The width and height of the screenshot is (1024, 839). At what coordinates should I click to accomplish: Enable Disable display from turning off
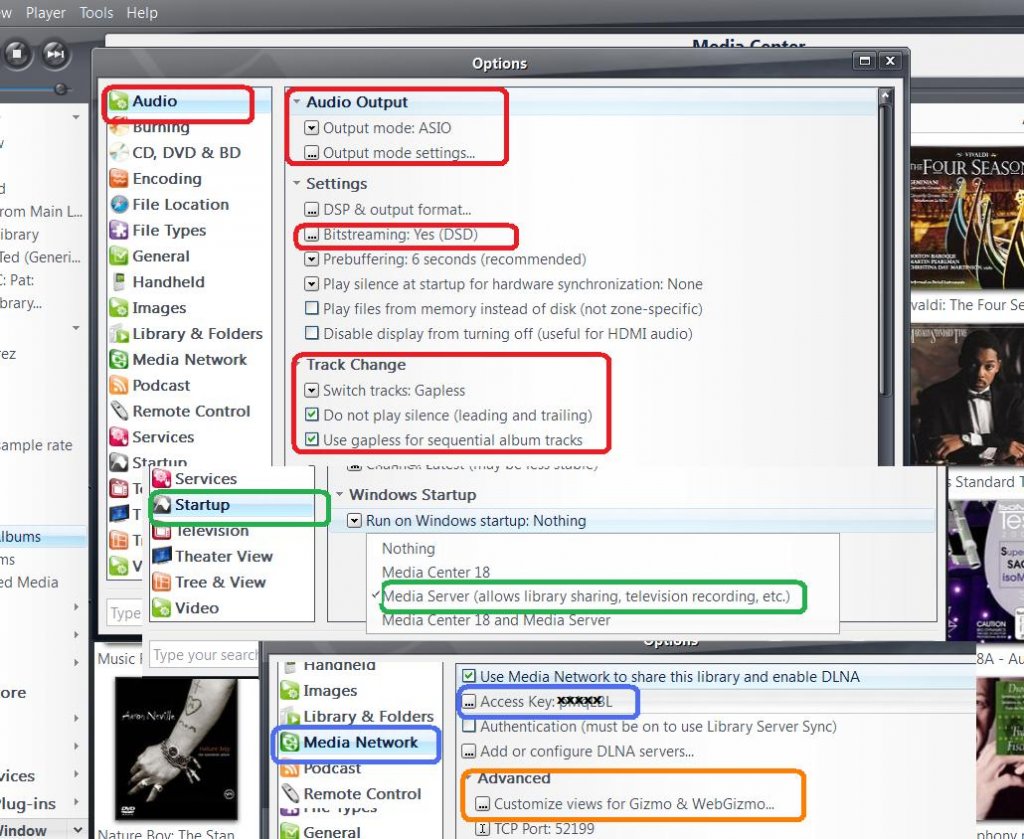coord(312,333)
